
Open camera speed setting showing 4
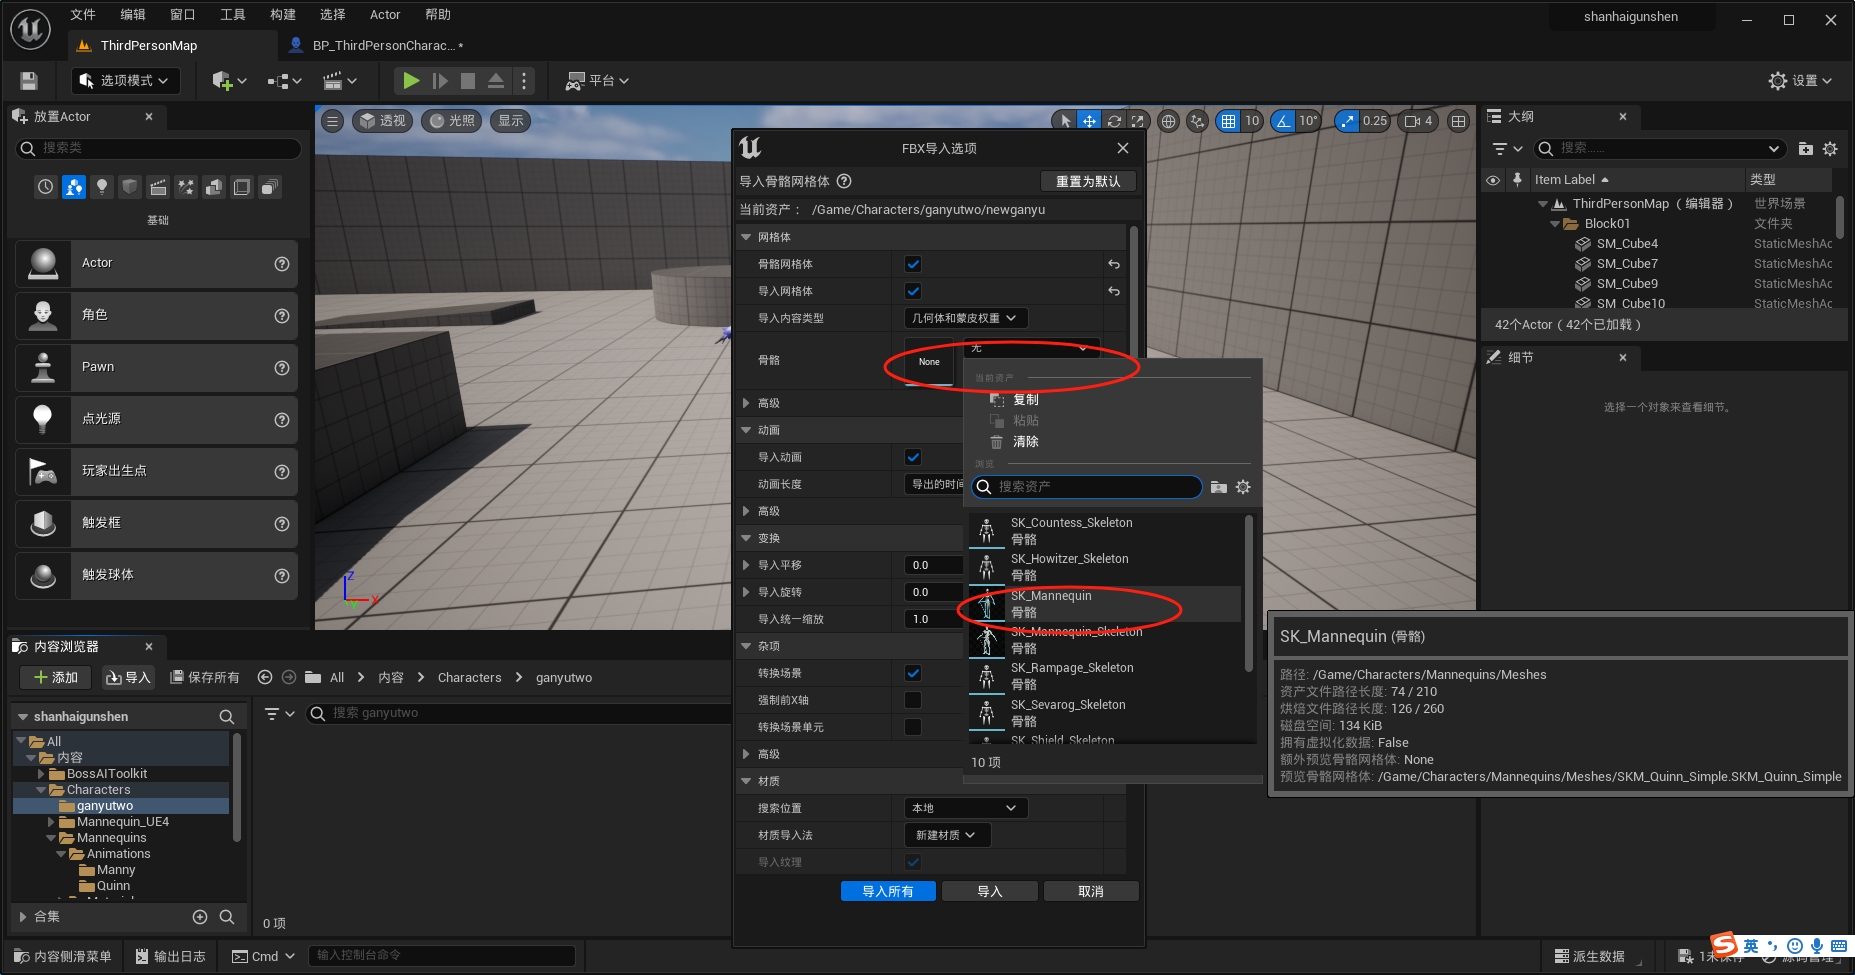tap(1418, 121)
